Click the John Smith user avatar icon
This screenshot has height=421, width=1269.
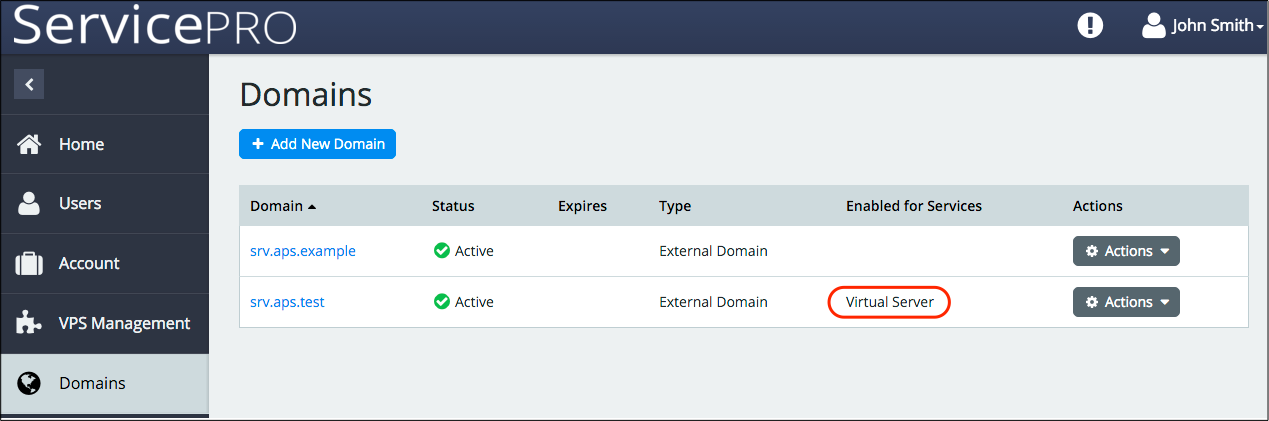pyautogui.click(x=1153, y=26)
